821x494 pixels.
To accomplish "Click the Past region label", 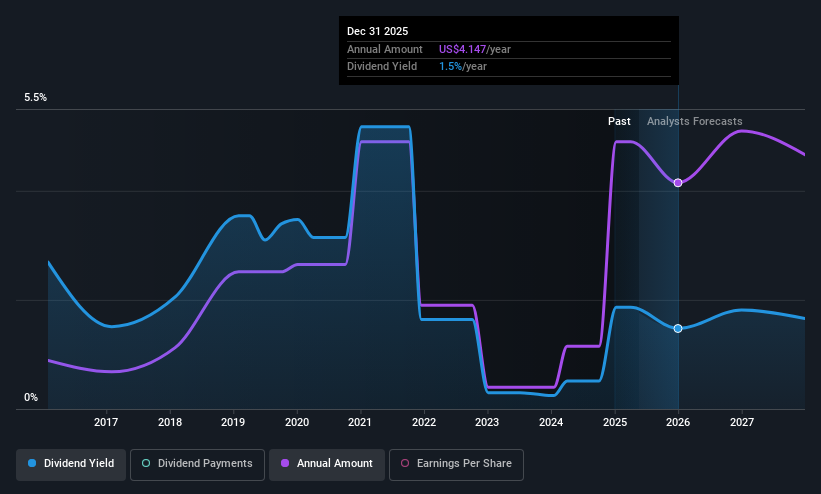I will pos(619,122).
